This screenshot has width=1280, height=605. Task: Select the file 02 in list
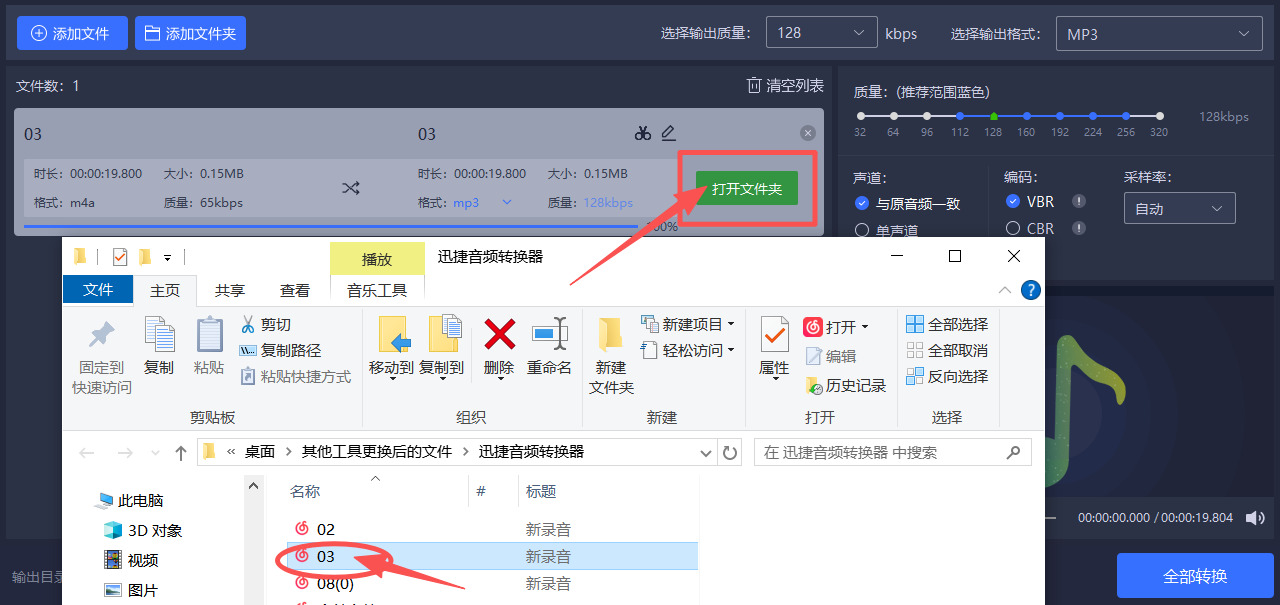tap(326, 529)
